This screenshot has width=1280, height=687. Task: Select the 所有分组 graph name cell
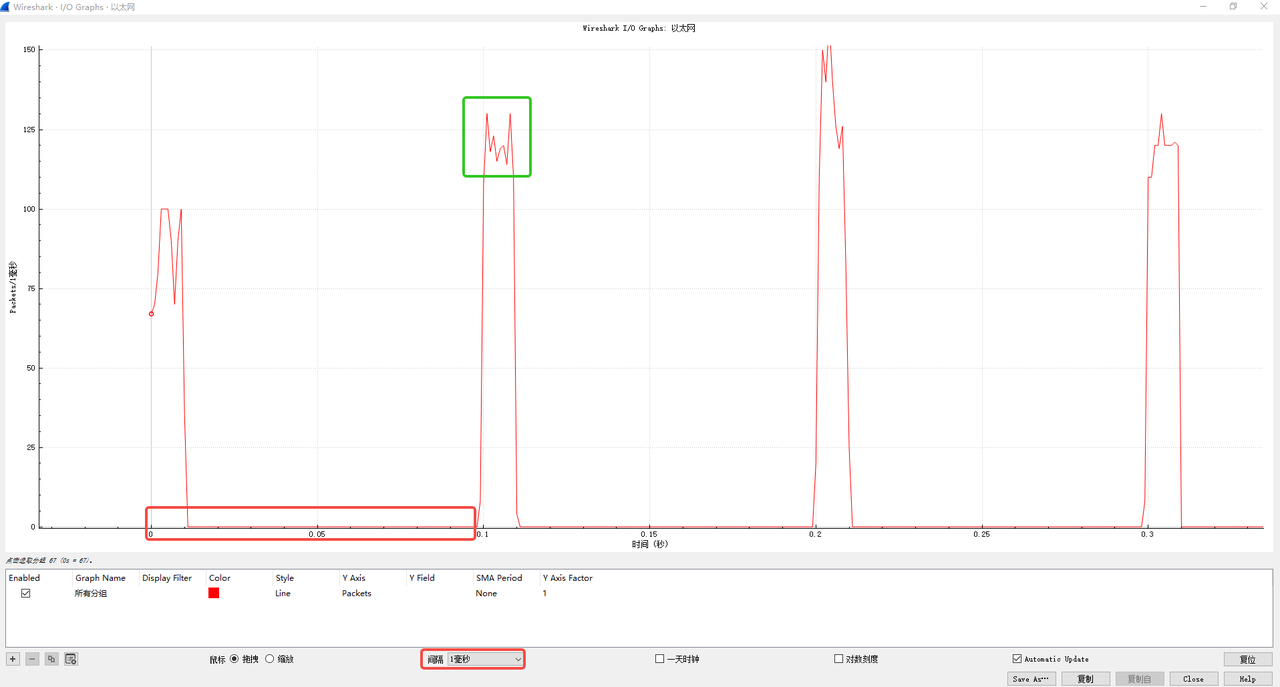point(91,593)
